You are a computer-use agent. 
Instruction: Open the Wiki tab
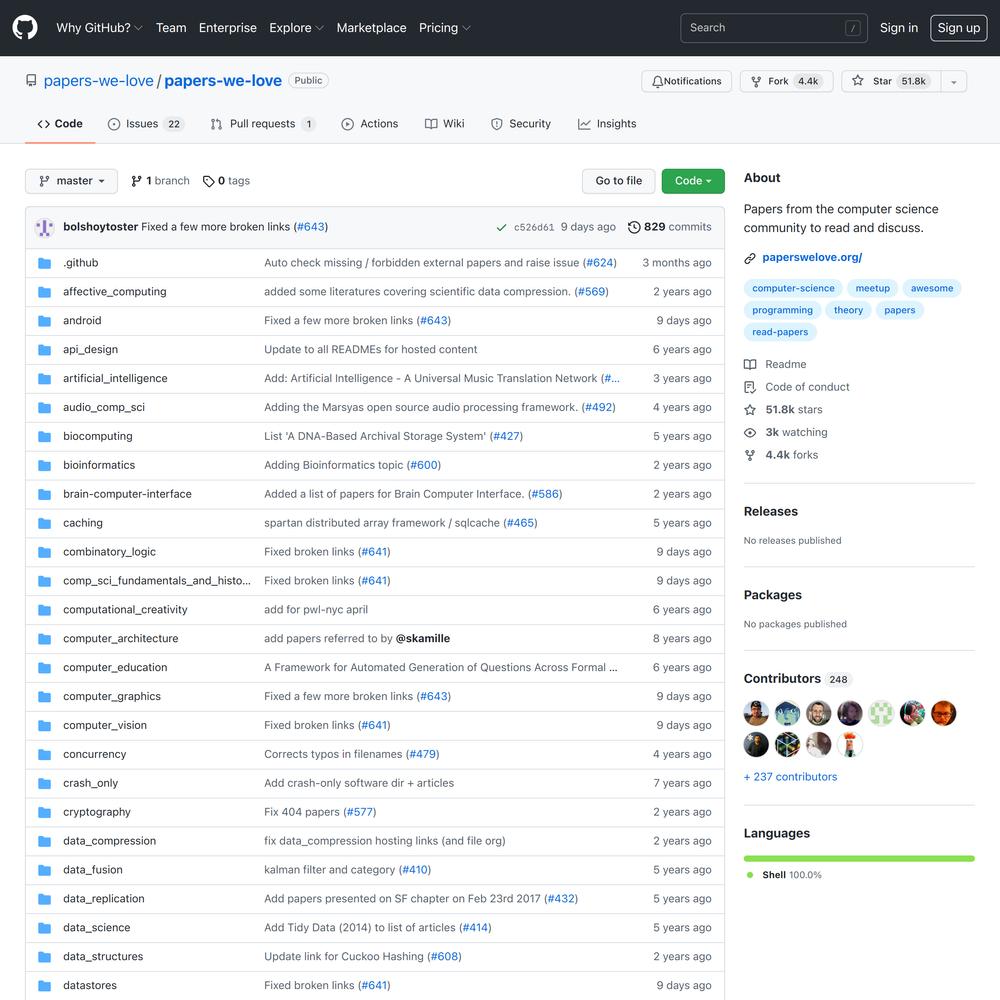point(445,124)
